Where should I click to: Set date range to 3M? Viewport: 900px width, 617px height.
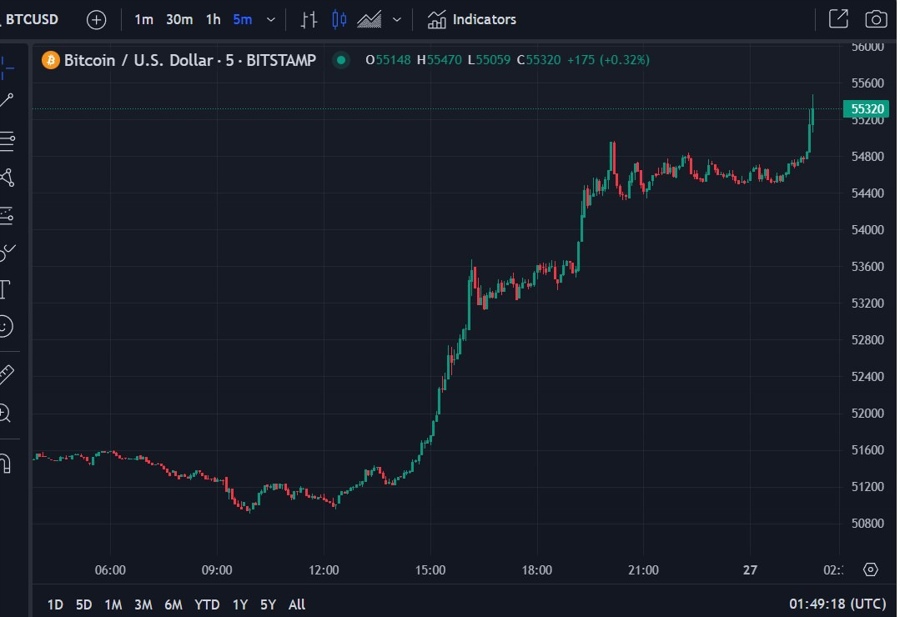143,604
